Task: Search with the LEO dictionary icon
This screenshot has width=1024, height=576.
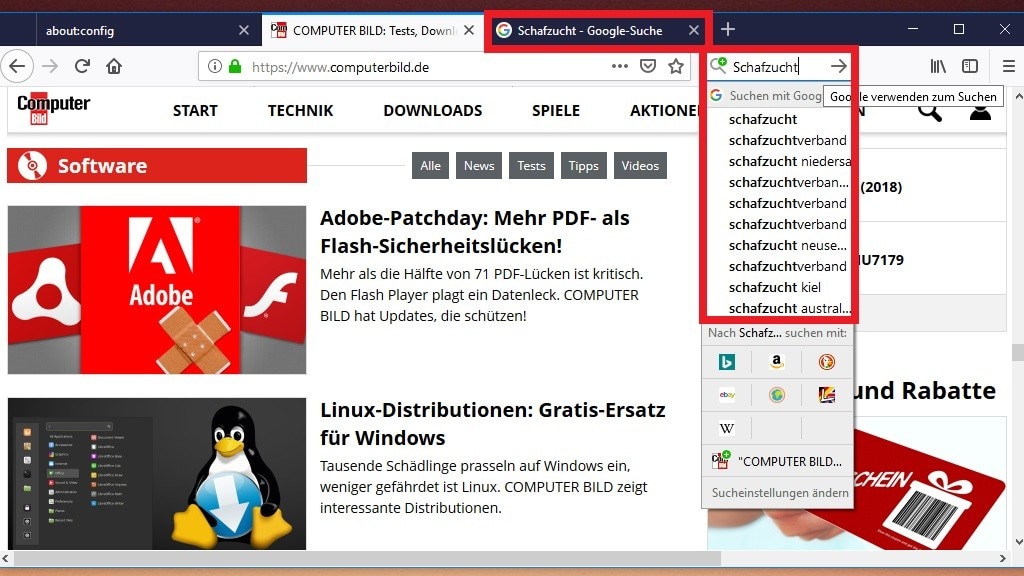Action: pos(827,394)
